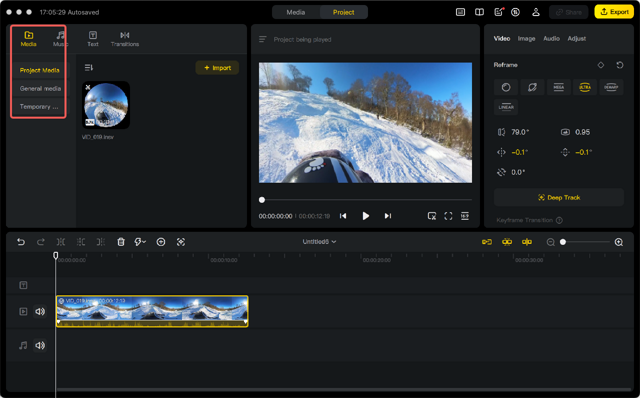Delete the selected clip
This screenshot has height=398, width=640.
(x=121, y=242)
